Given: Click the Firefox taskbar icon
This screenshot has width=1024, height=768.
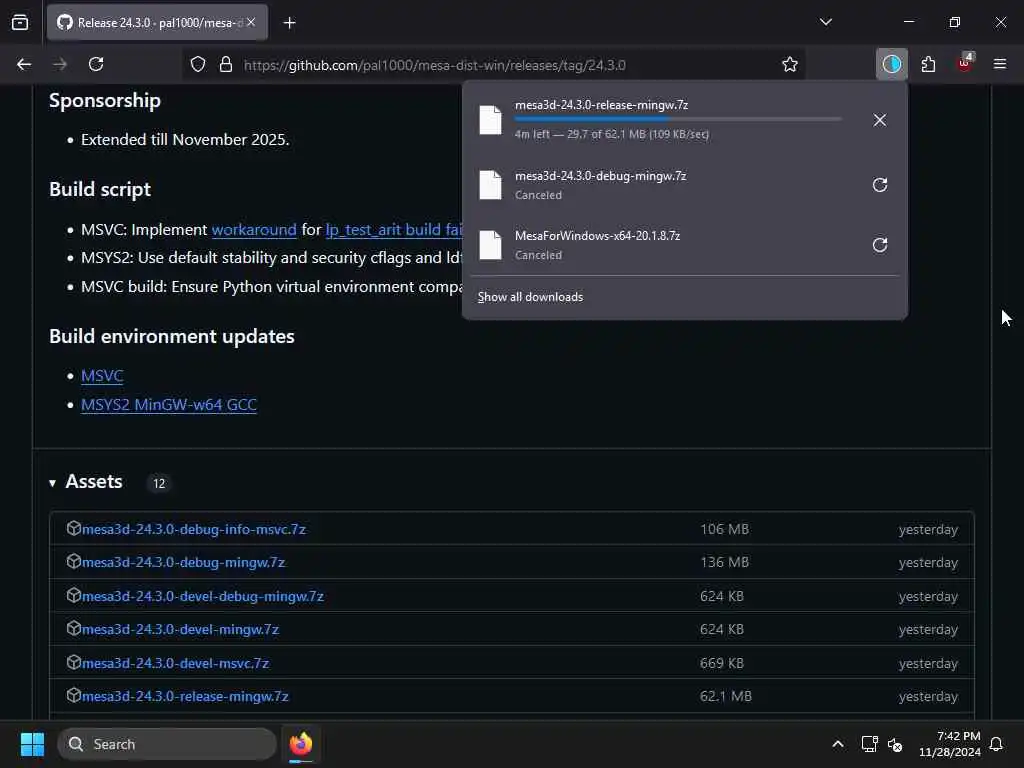Looking at the screenshot, I should 301,744.
